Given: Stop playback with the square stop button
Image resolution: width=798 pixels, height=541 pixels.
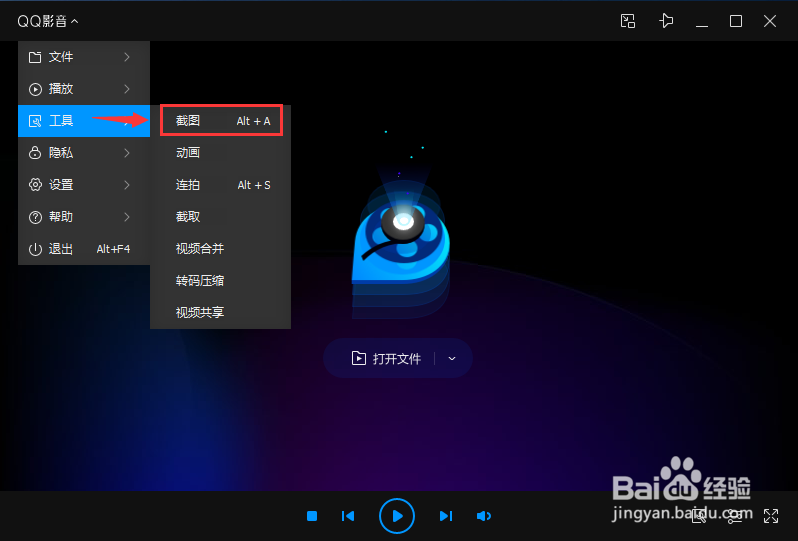Looking at the screenshot, I should point(312,516).
